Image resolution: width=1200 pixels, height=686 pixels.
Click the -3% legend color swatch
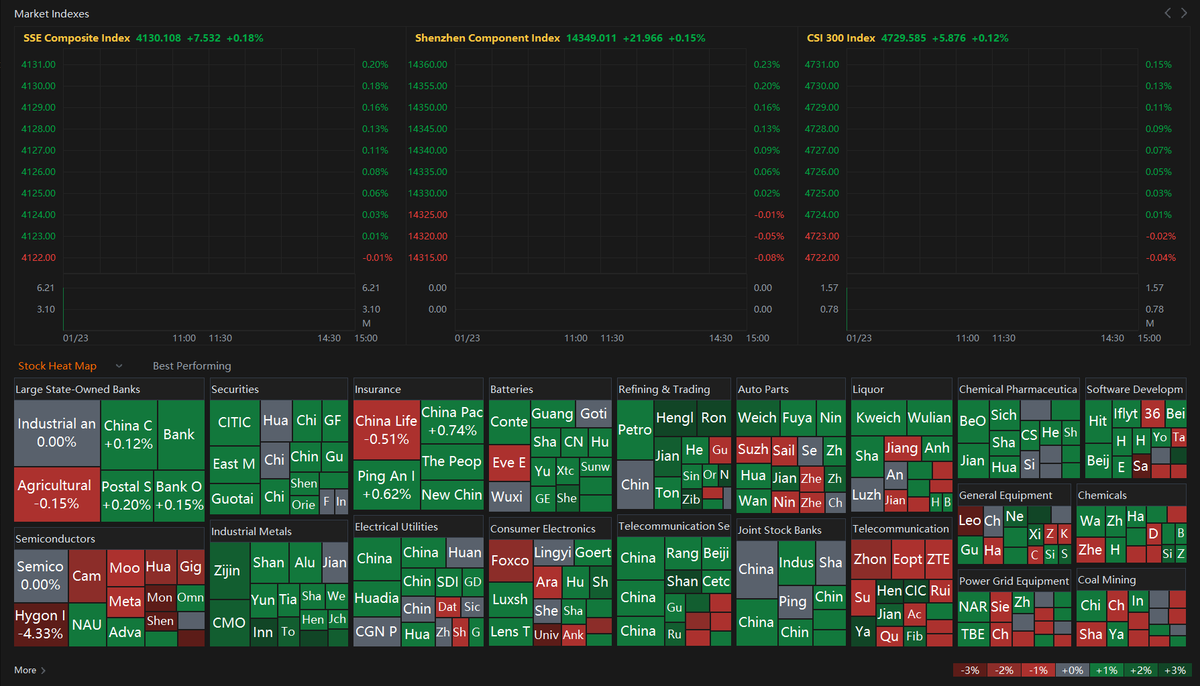969,670
